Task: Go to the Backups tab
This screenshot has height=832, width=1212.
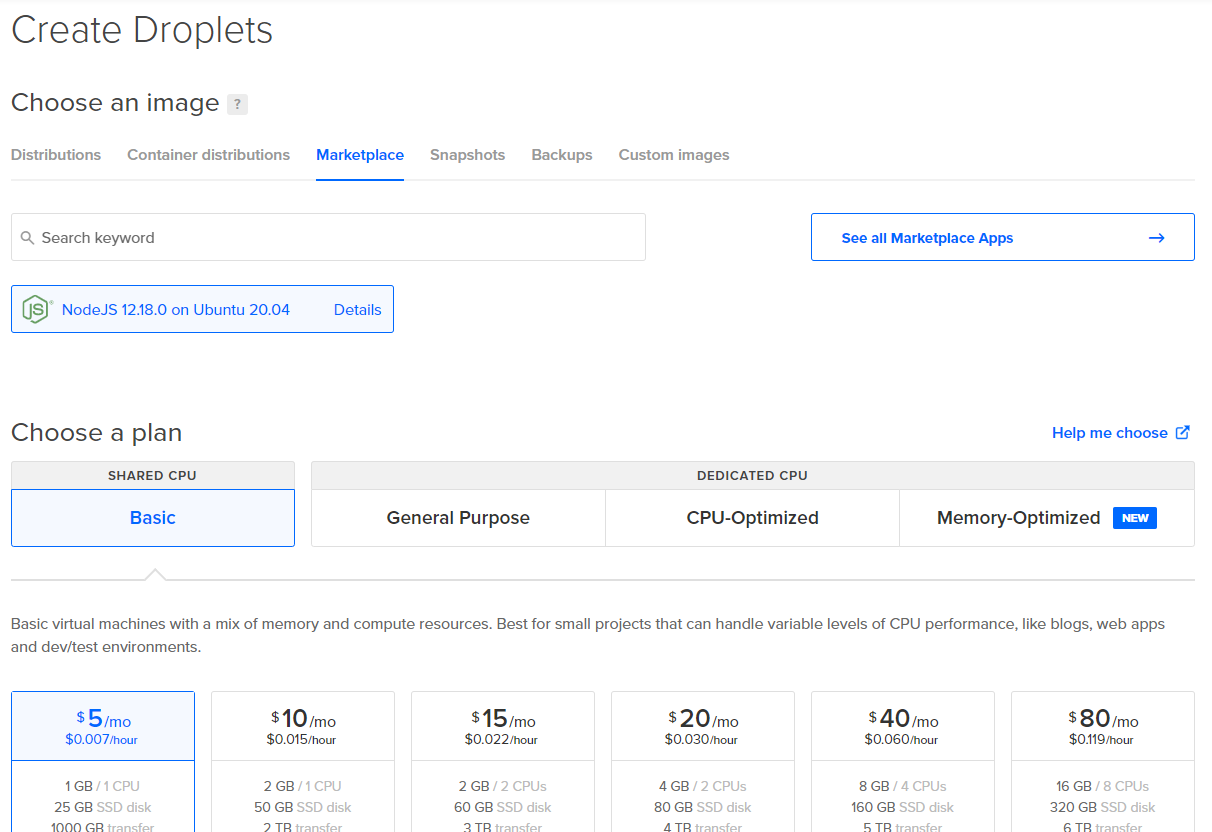Action: pos(562,155)
